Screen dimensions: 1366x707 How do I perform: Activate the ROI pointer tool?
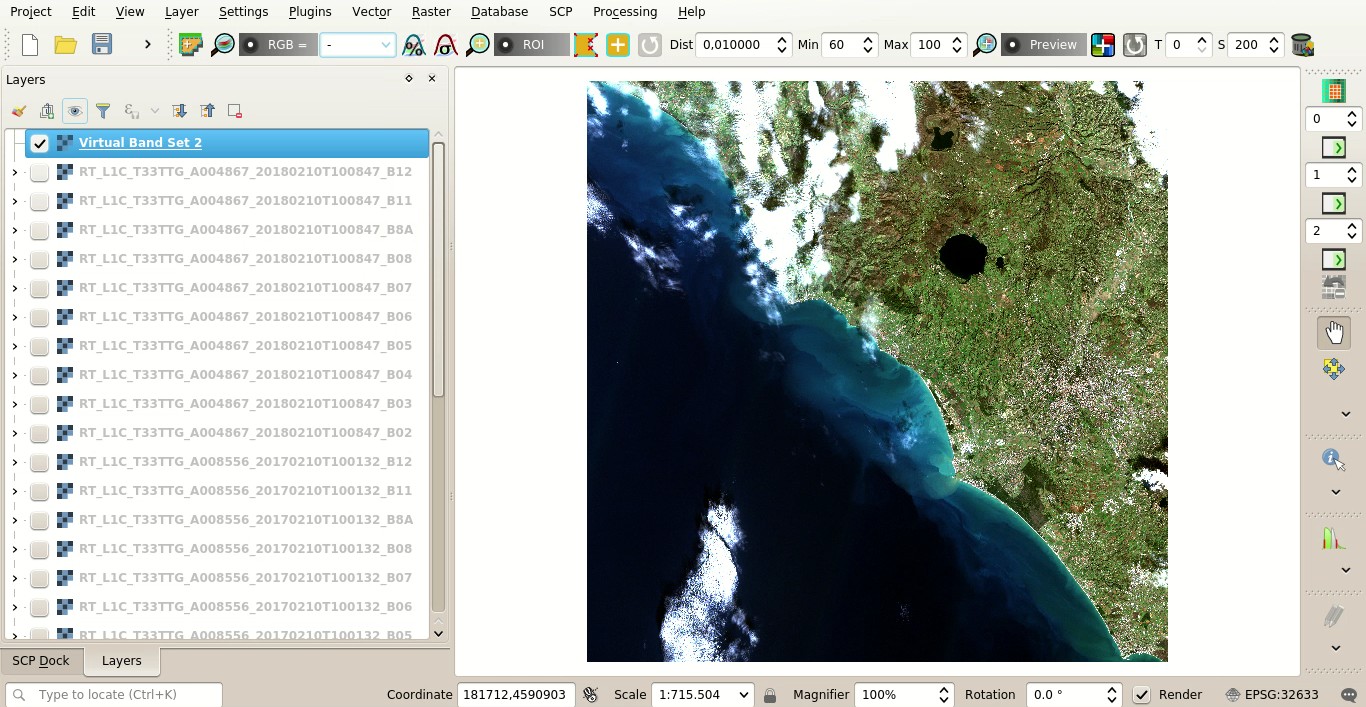[530, 44]
